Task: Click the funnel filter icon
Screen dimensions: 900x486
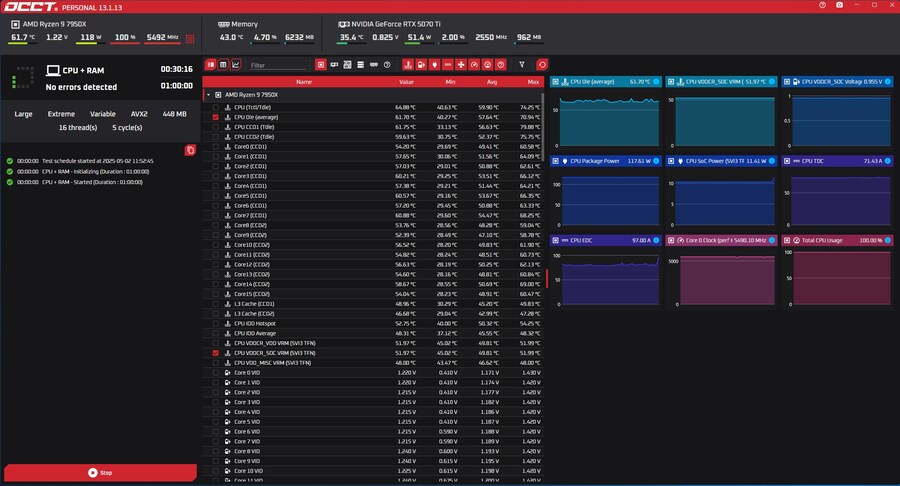Action: (x=520, y=64)
